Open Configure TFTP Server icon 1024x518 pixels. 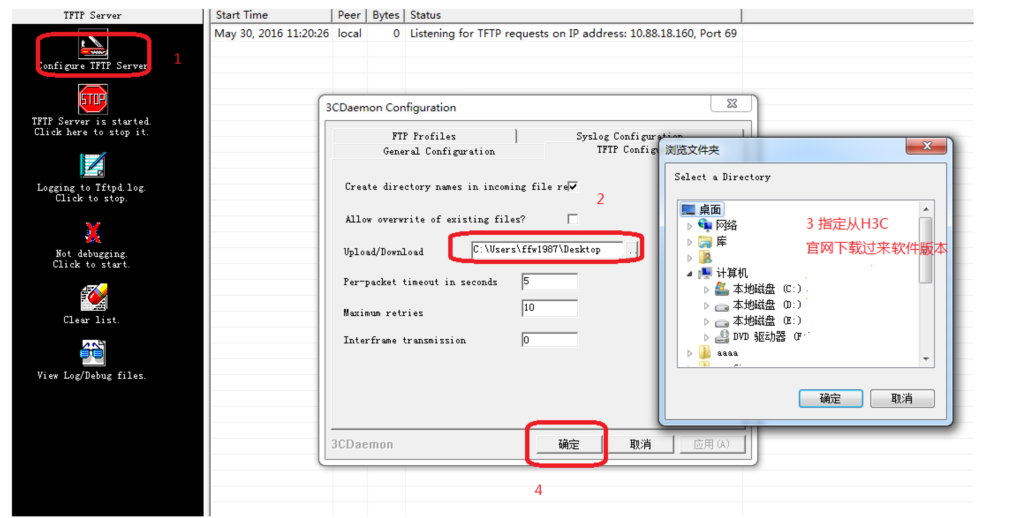point(93,44)
